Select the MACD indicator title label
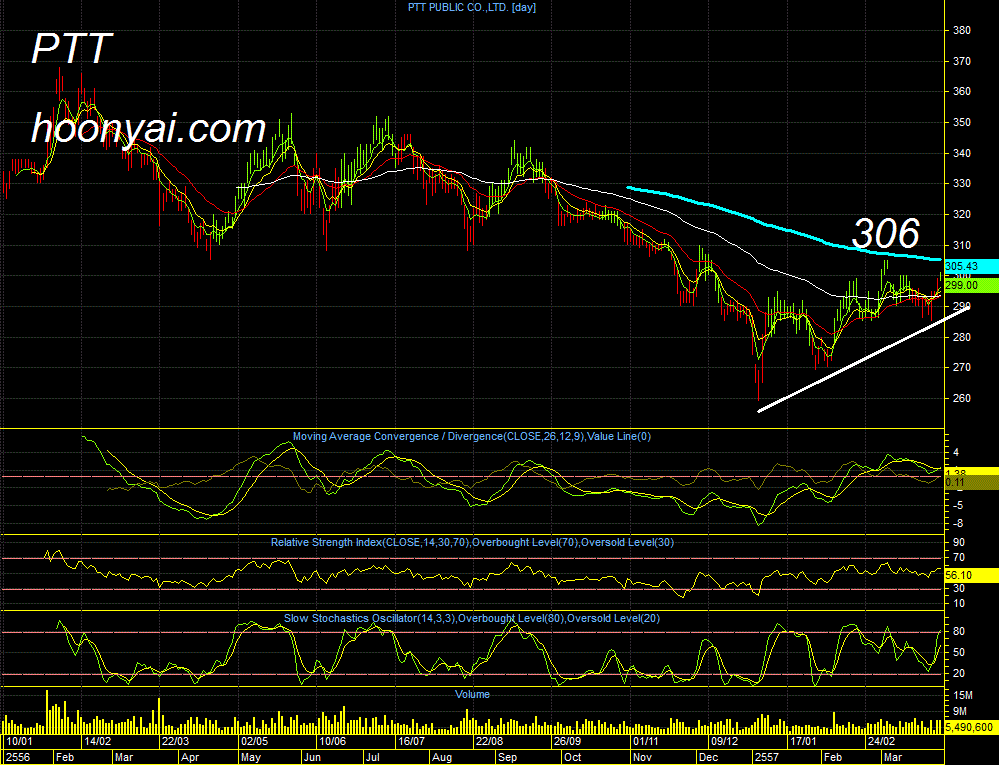Image resolution: width=999 pixels, height=765 pixels. tap(471, 436)
